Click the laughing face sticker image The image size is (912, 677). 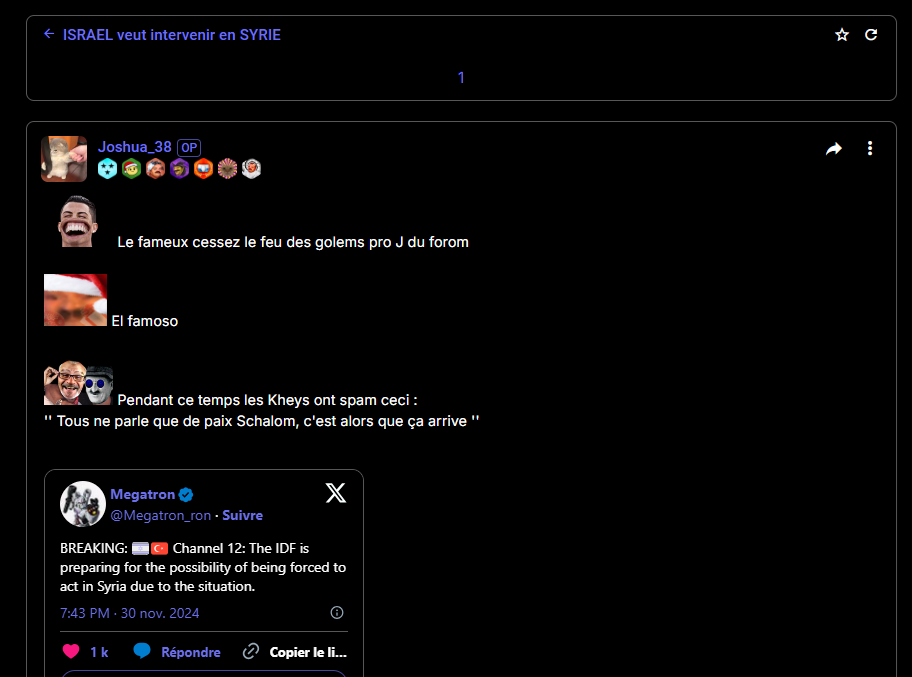click(77, 222)
